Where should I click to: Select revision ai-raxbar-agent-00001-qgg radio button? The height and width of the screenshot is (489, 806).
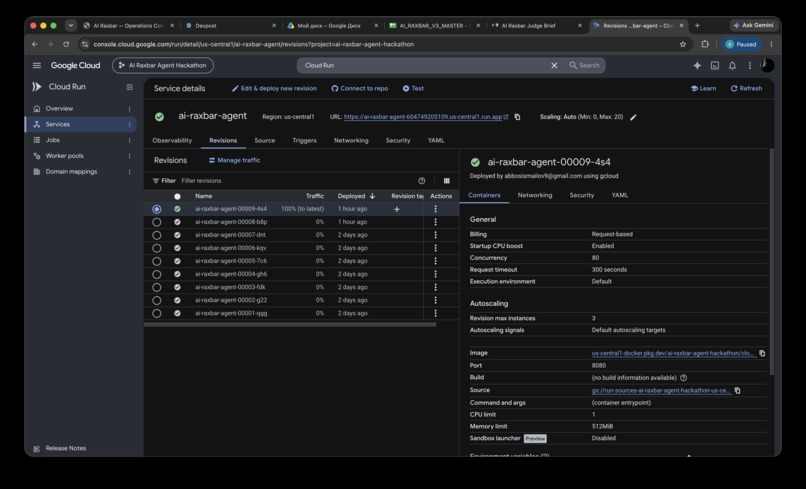pyautogui.click(x=156, y=313)
